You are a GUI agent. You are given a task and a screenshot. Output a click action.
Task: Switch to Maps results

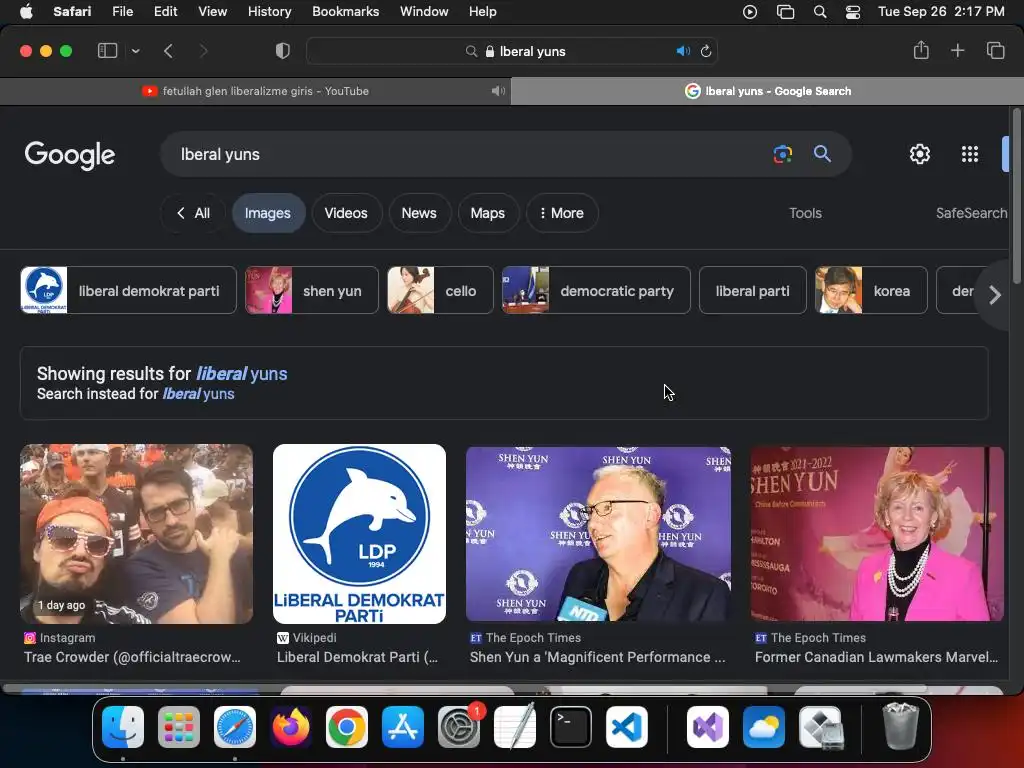488,213
